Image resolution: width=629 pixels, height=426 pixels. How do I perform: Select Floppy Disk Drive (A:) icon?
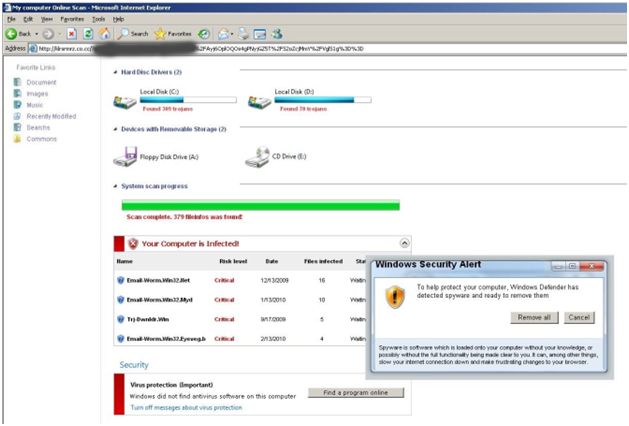click(125, 156)
